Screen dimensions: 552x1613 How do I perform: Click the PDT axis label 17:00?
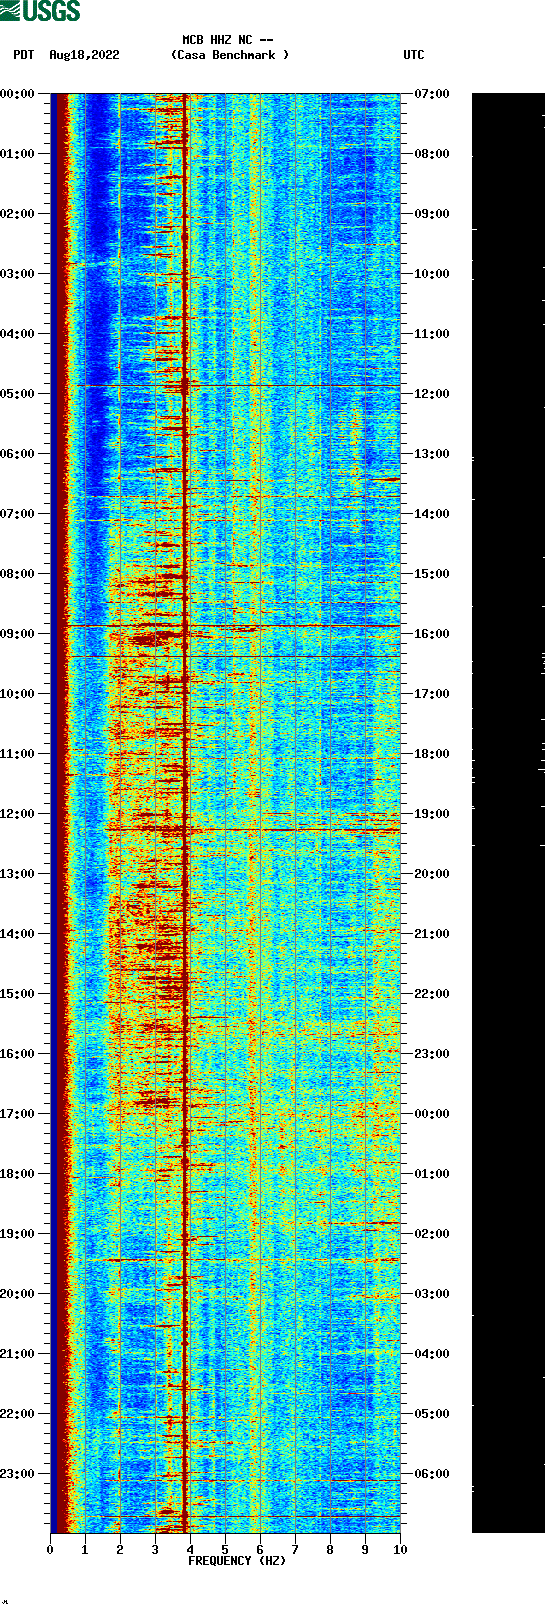pyautogui.click(x=18, y=1114)
